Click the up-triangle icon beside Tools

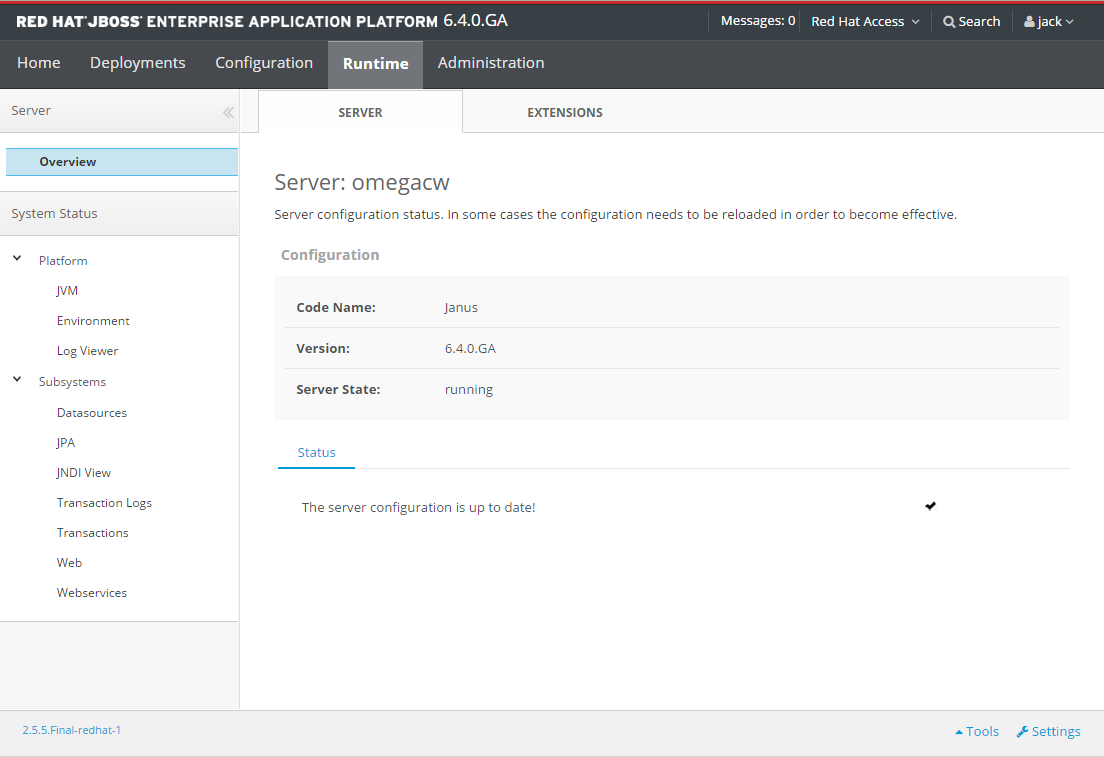click(x=958, y=732)
